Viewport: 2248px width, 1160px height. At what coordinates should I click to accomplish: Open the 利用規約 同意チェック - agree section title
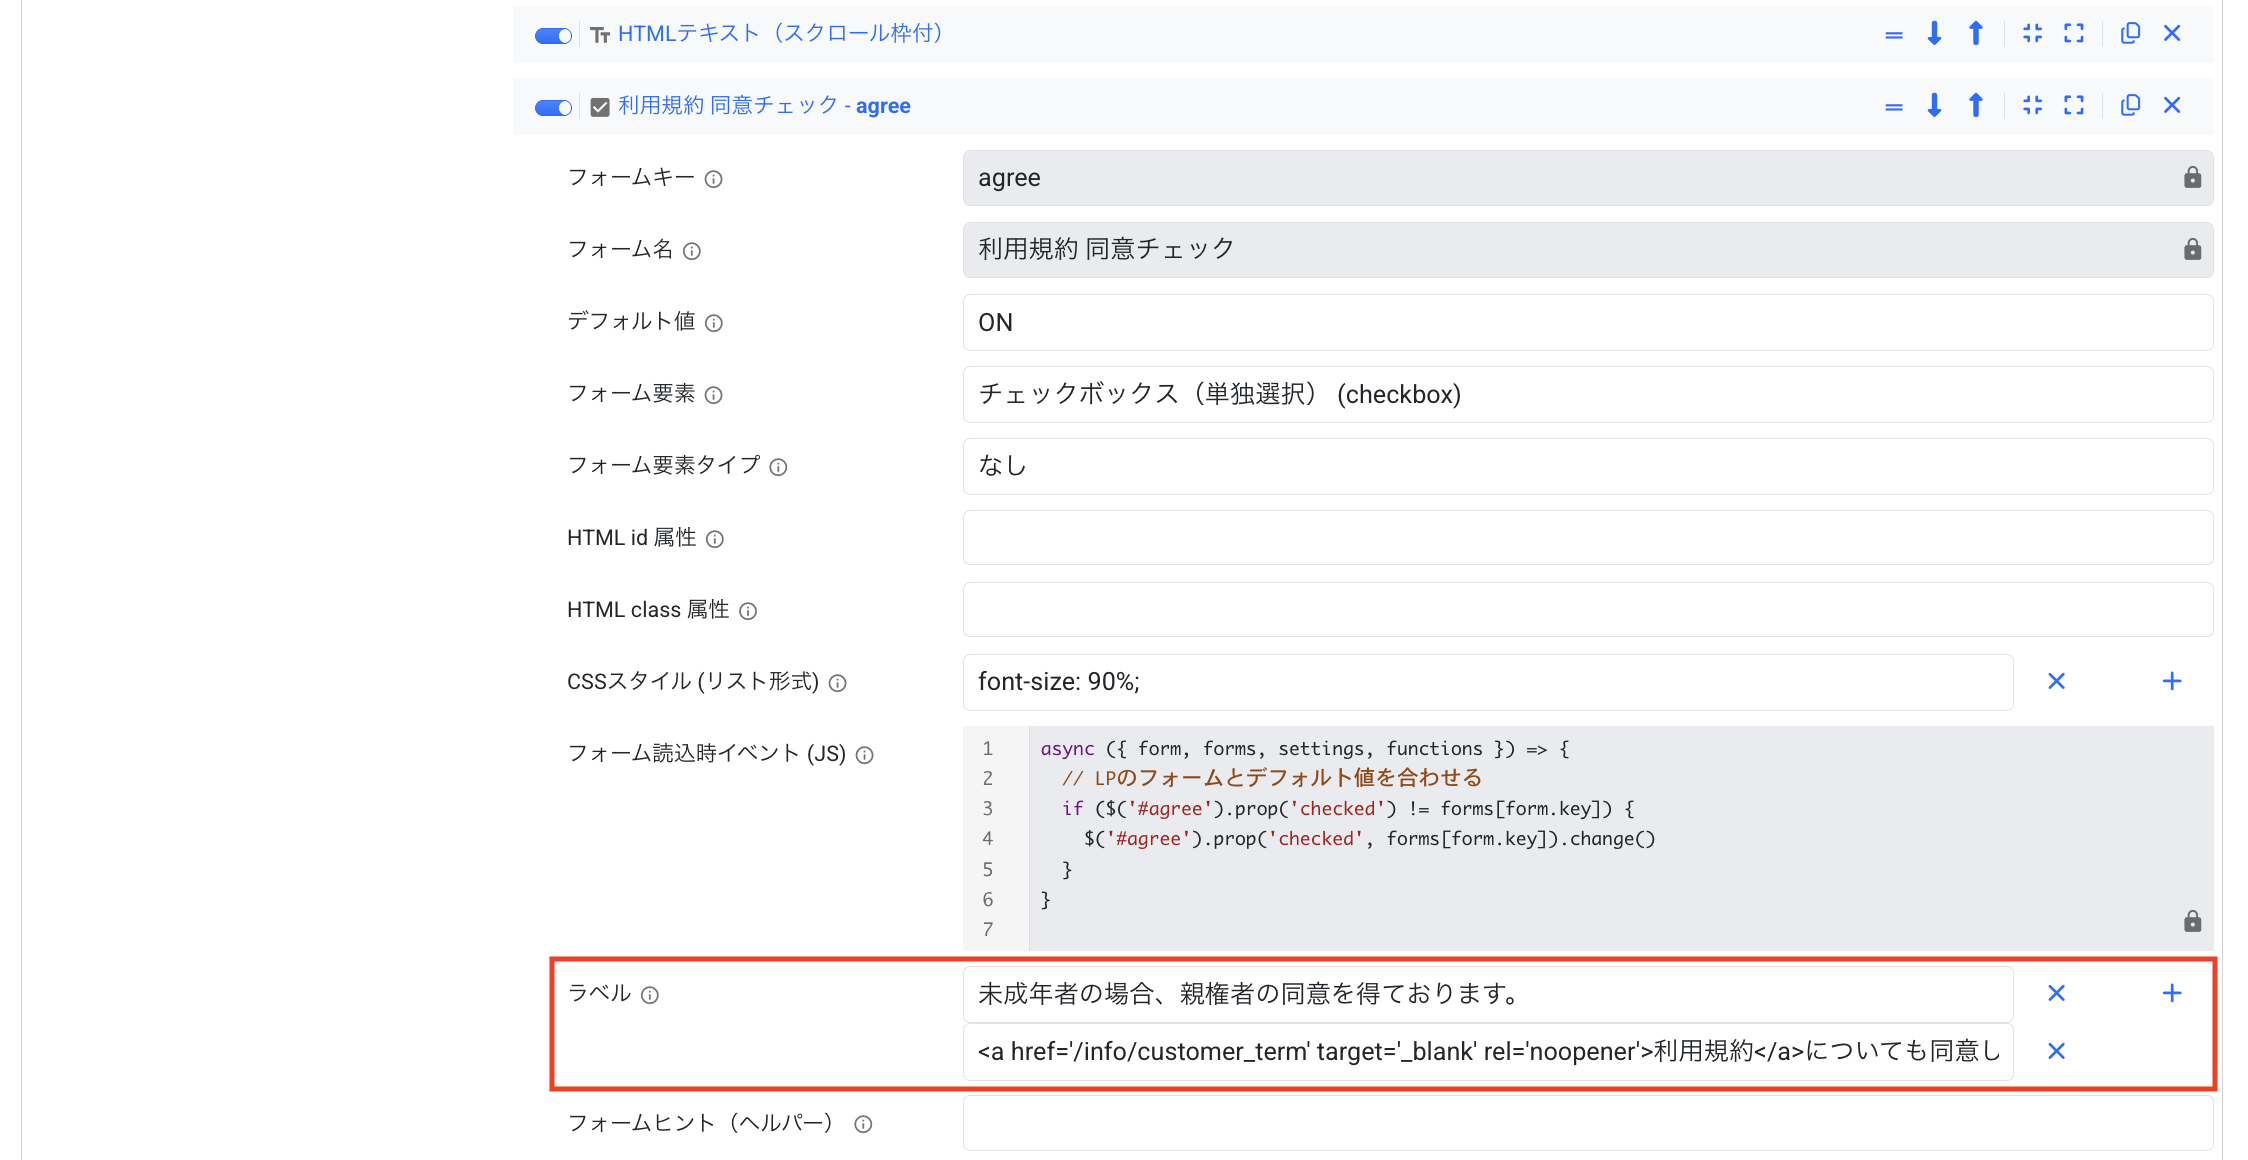pos(764,106)
